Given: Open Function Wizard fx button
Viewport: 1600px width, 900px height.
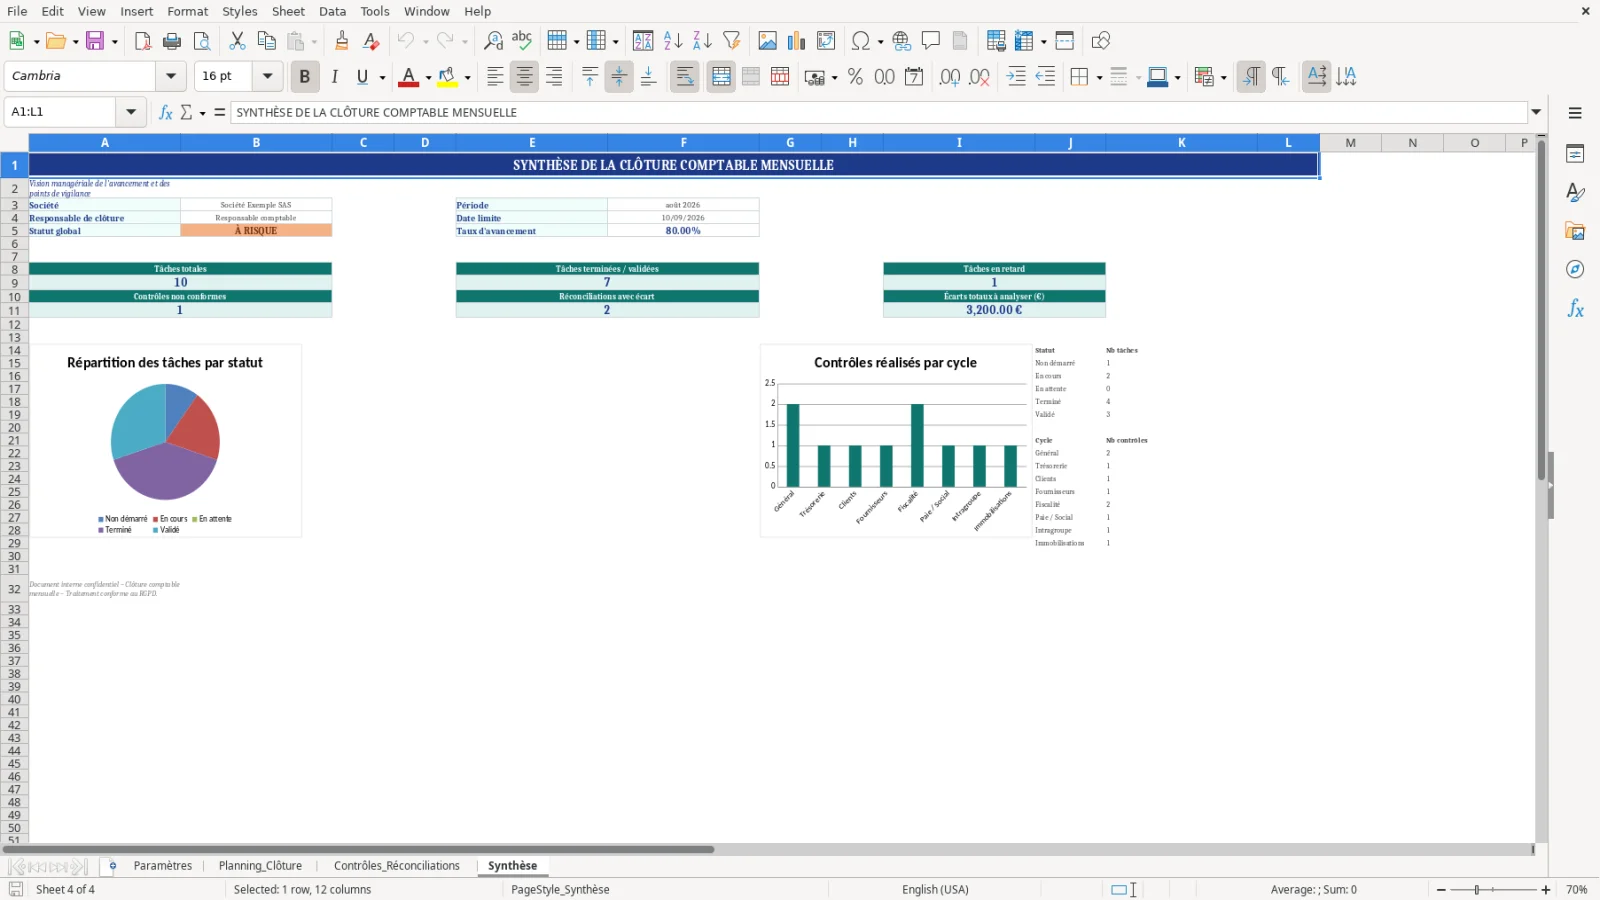Looking at the screenshot, I should coord(166,112).
